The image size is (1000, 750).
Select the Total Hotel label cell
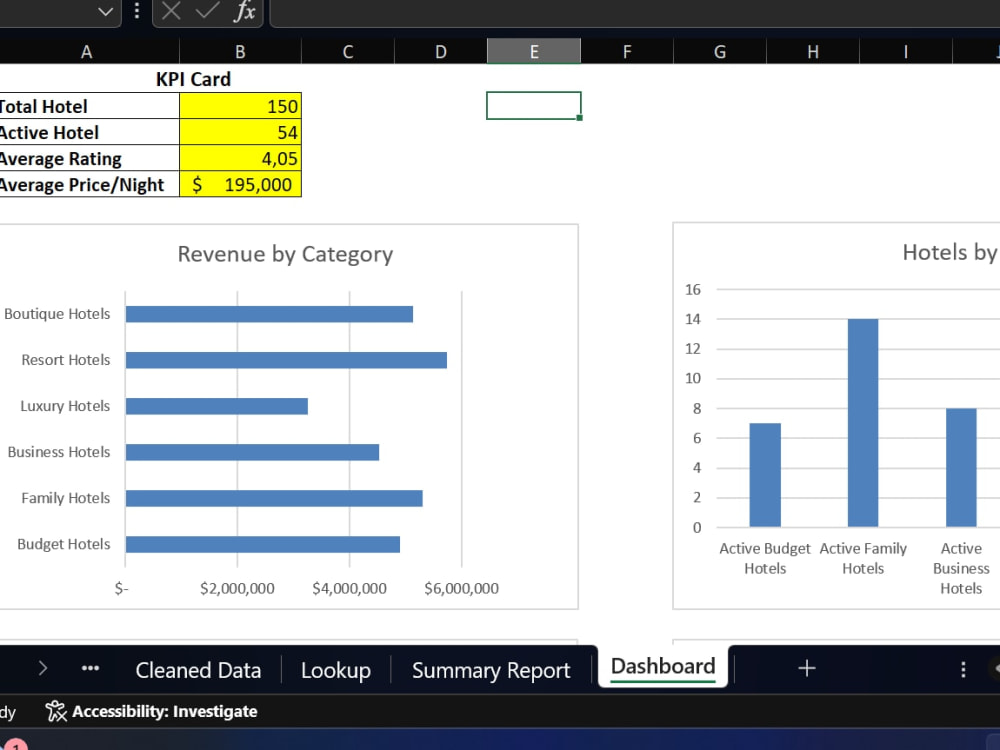(x=89, y=107)
